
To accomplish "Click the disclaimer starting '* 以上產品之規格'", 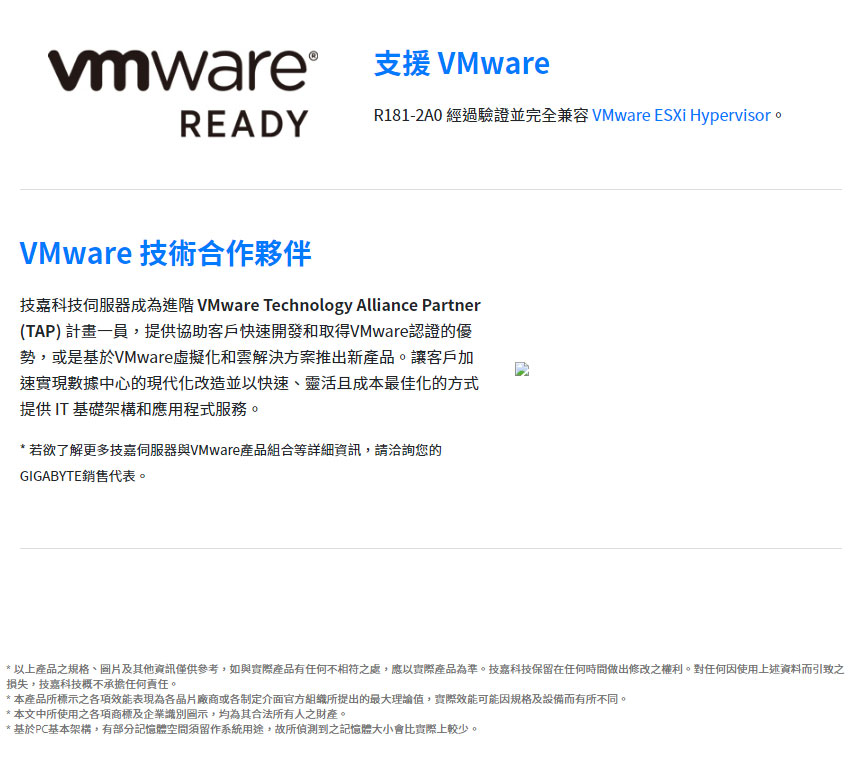I will point(425,669).
